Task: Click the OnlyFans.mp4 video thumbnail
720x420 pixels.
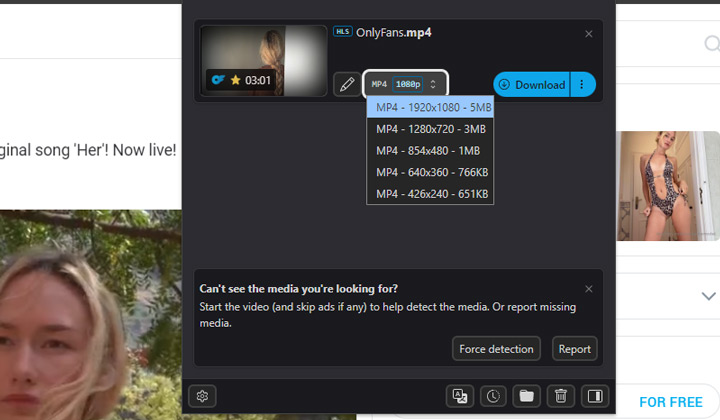Action: [x=264, y=61]
